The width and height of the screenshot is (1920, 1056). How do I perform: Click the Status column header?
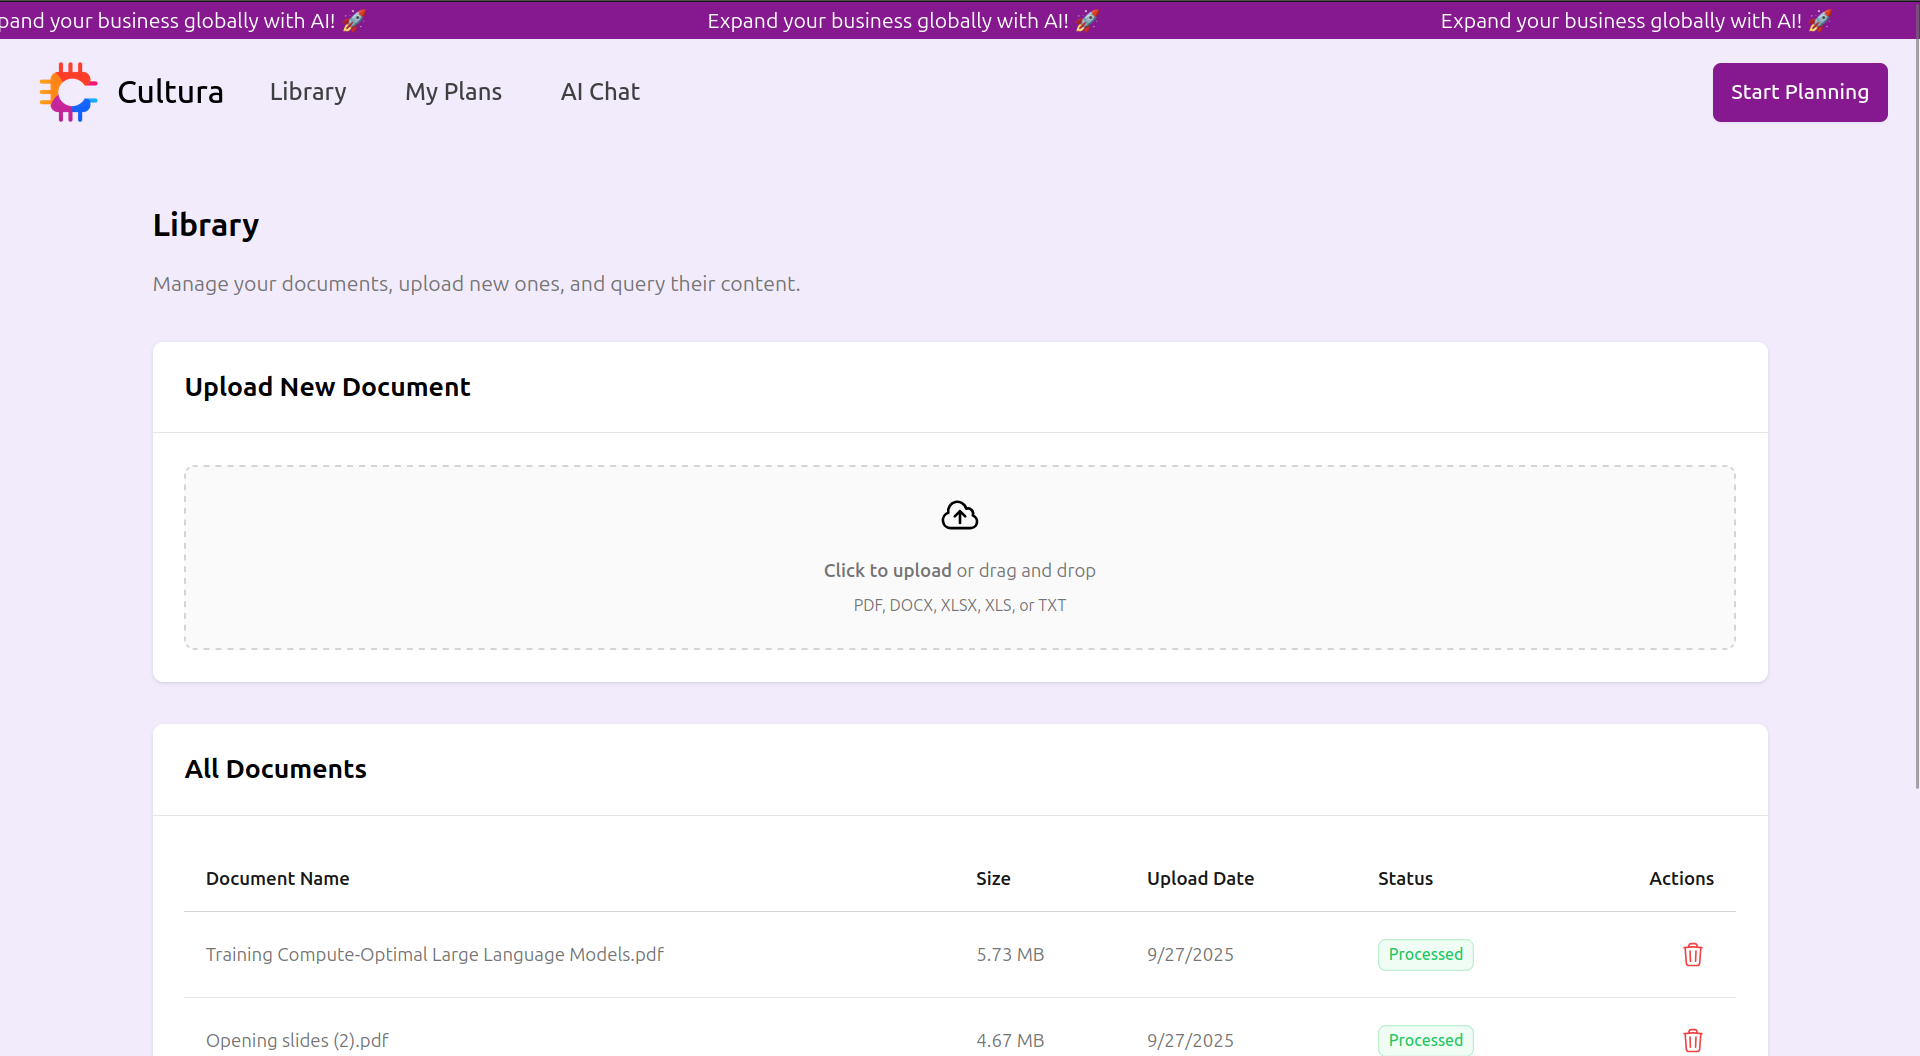coord(1405,878)
